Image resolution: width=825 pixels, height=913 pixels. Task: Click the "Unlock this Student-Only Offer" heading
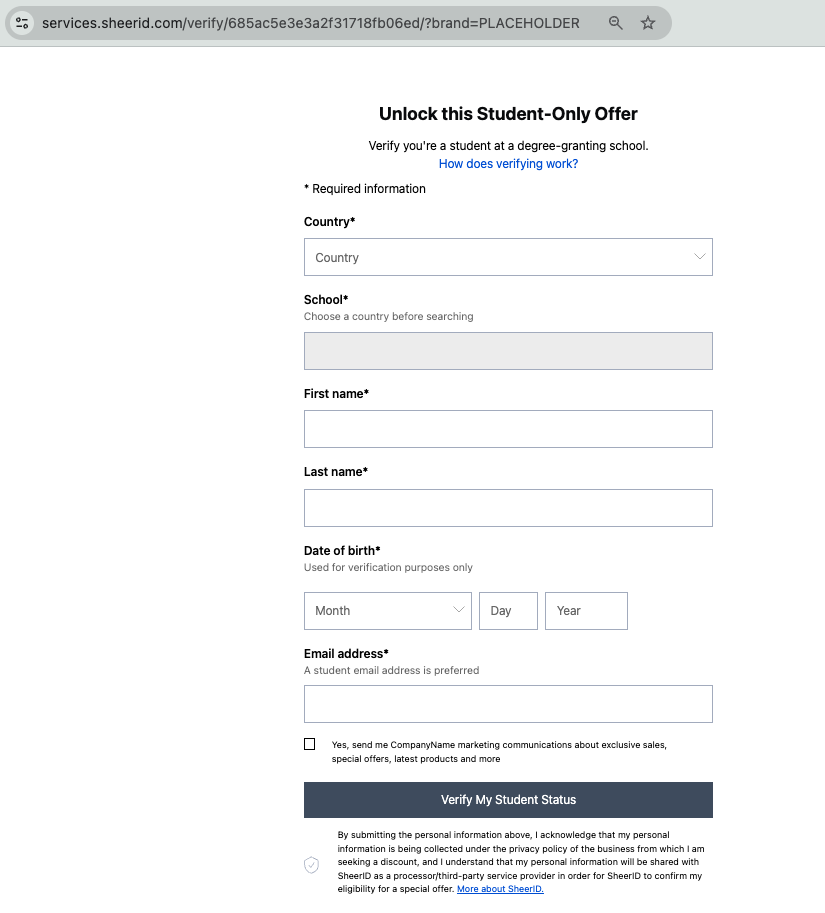[508, 114]
